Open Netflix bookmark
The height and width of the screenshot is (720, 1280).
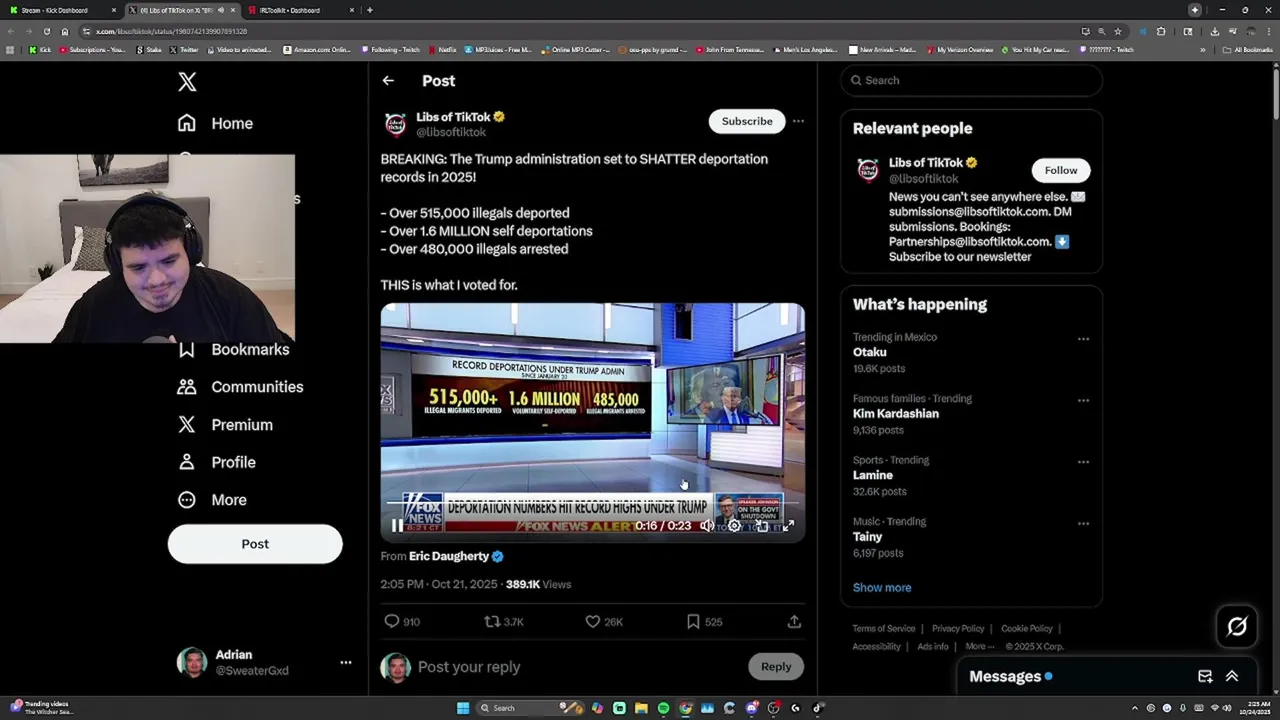443,49
